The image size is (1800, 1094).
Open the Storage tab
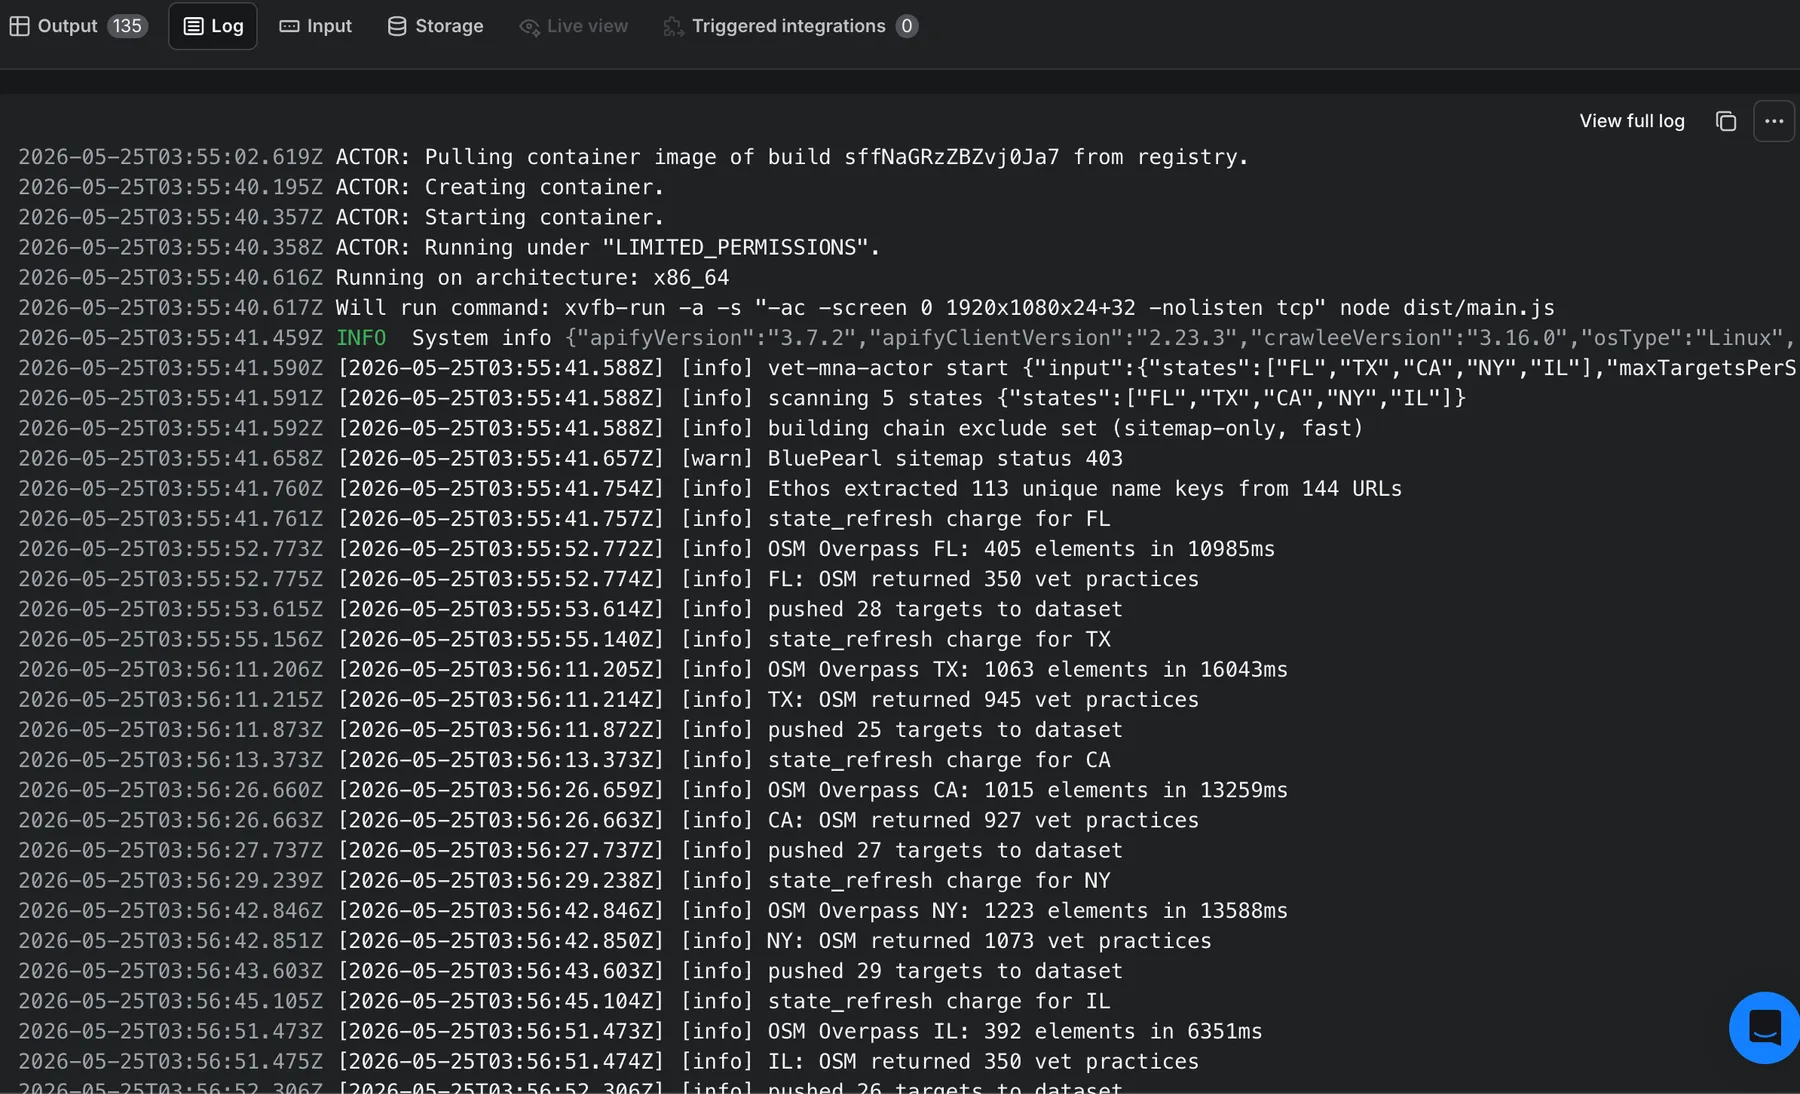(x=435, y=26)
